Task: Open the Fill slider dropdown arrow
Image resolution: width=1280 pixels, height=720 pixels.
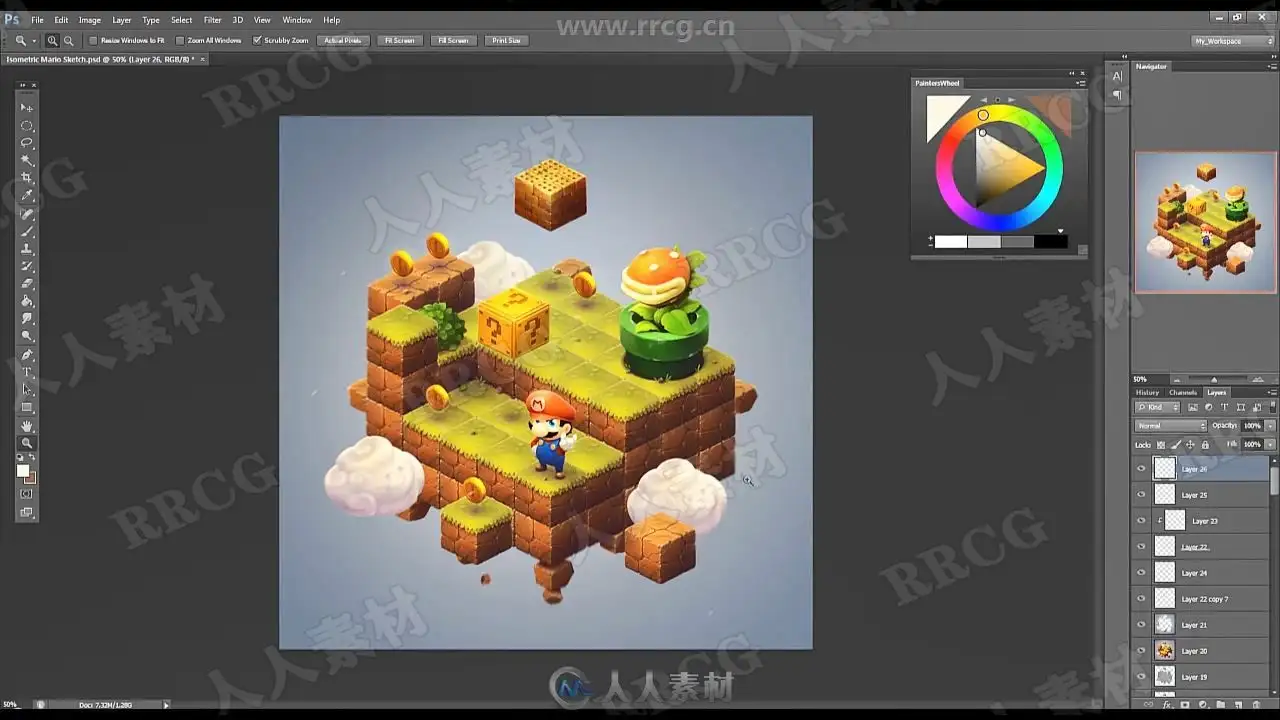Action: 1270,444
